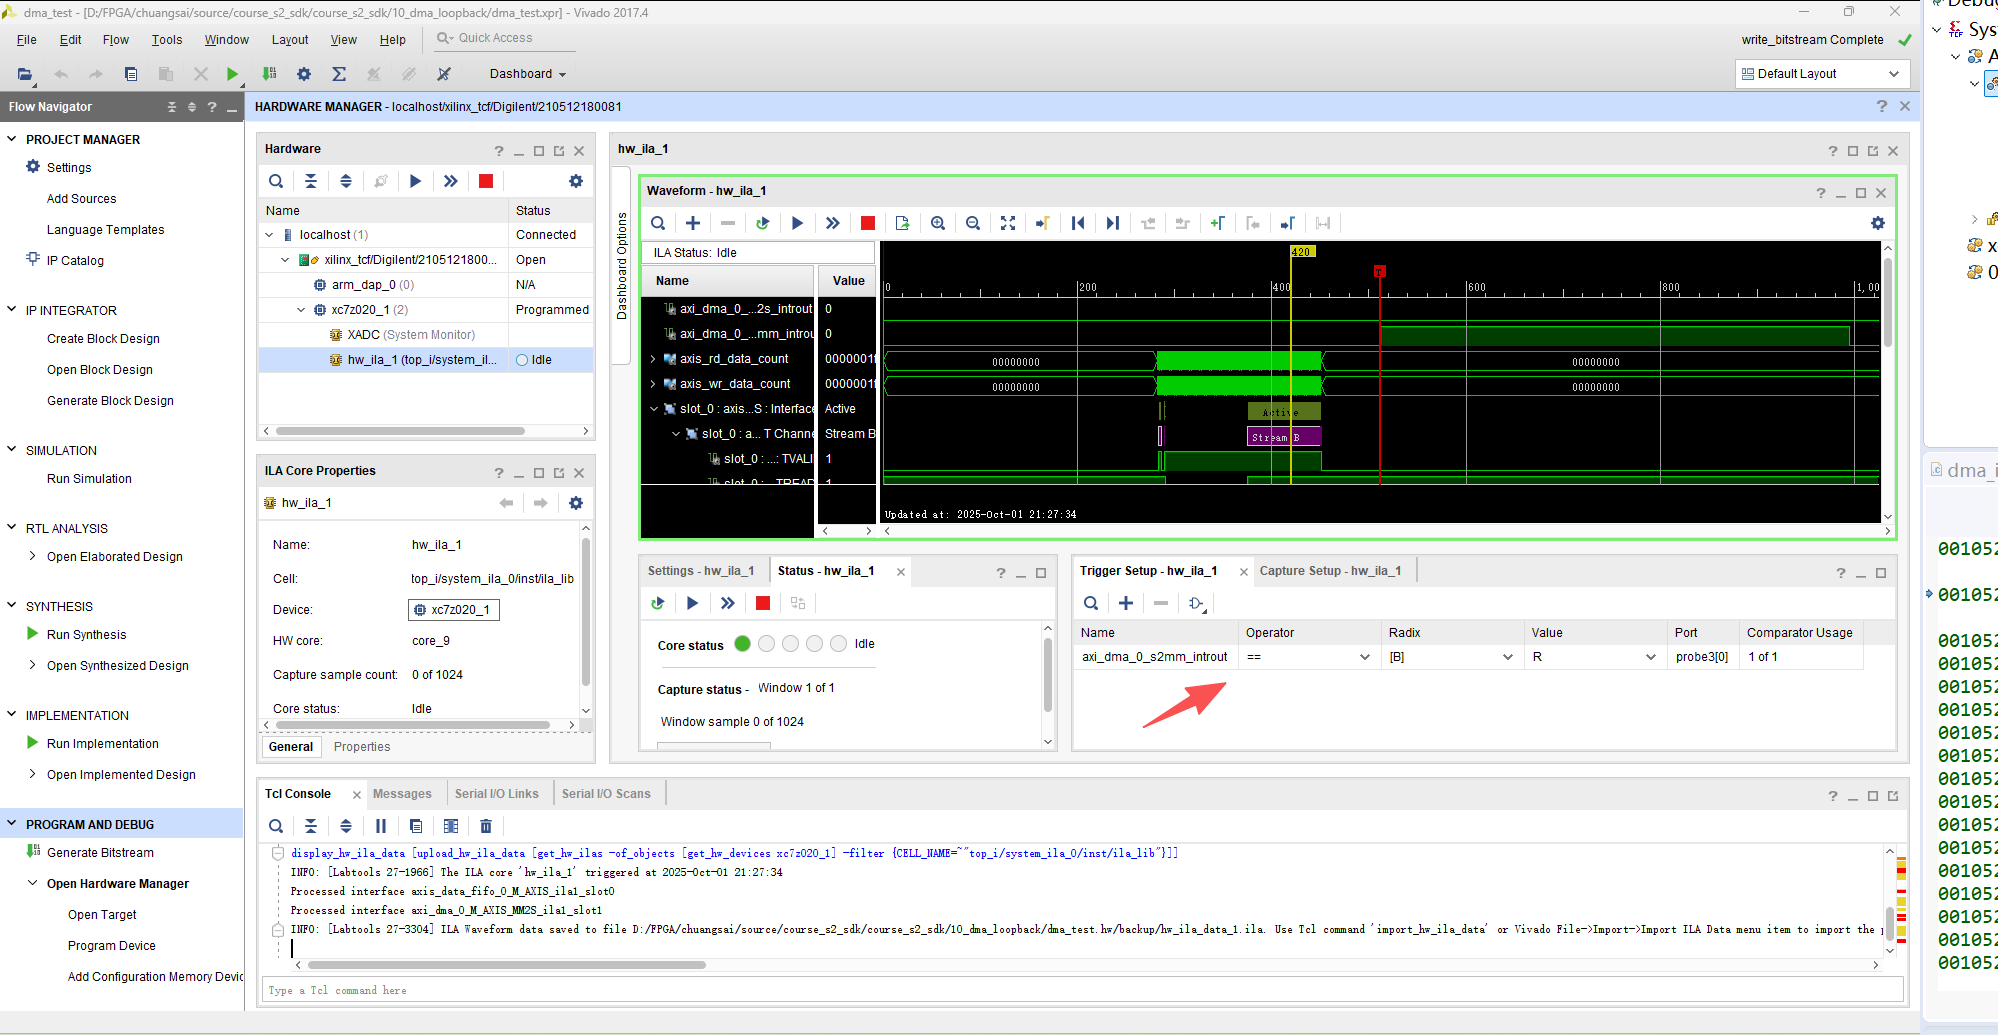Zoom in on the waveform
This screenshot has height=1035, width=1998.
coord(938,223)
